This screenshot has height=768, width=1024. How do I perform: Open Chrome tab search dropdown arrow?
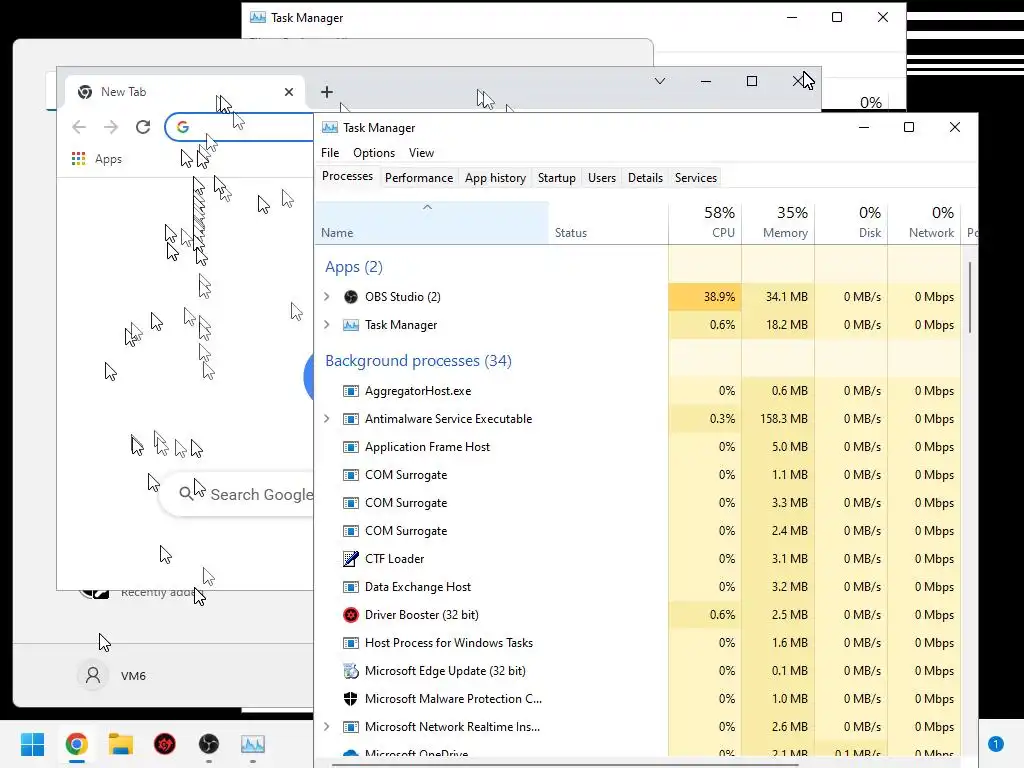660,81
